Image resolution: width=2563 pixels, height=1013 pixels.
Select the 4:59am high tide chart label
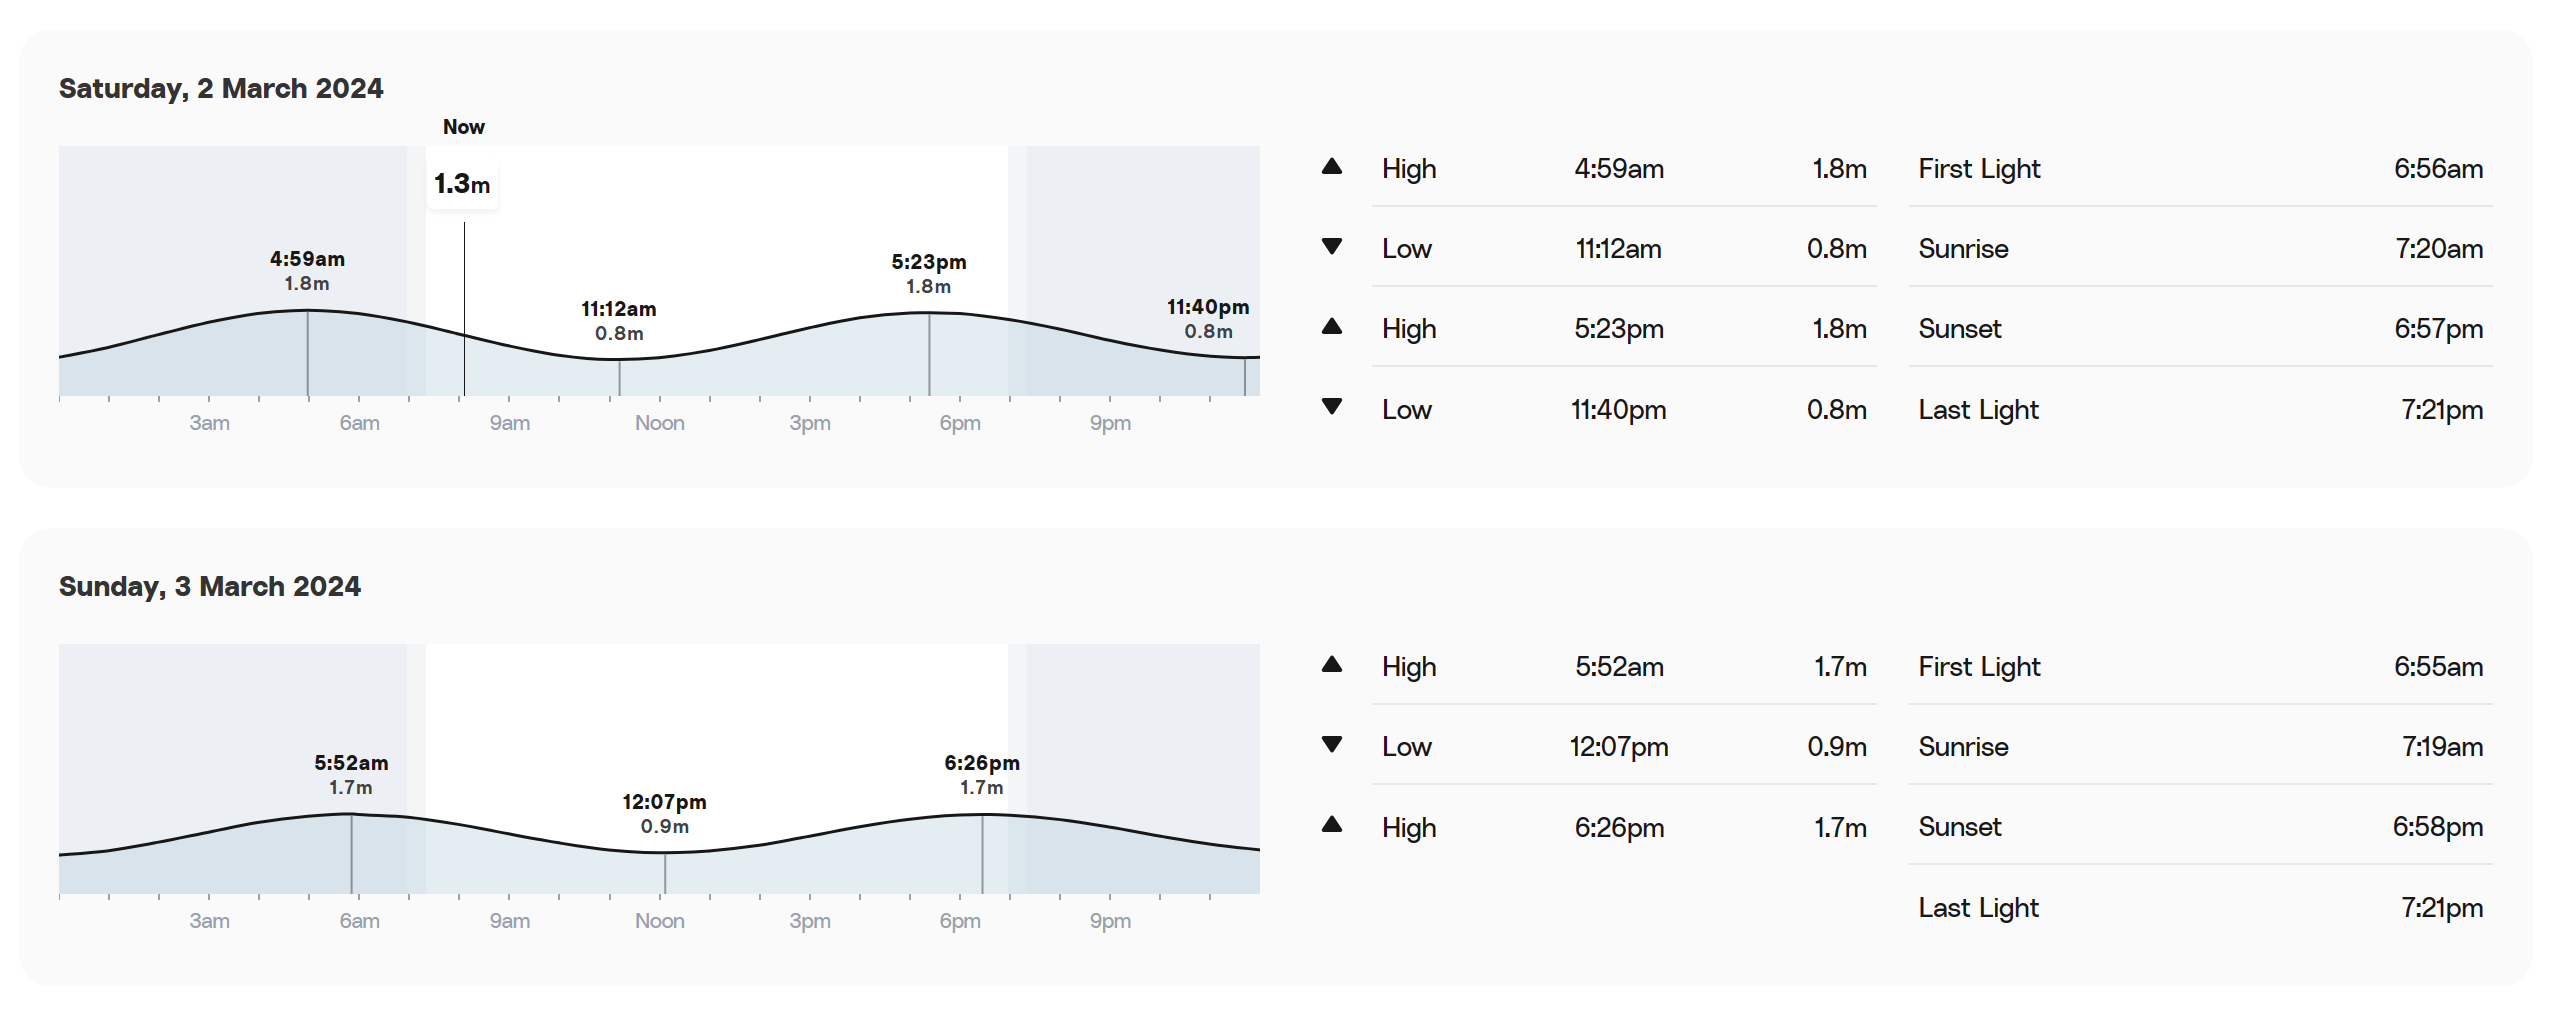307,270
